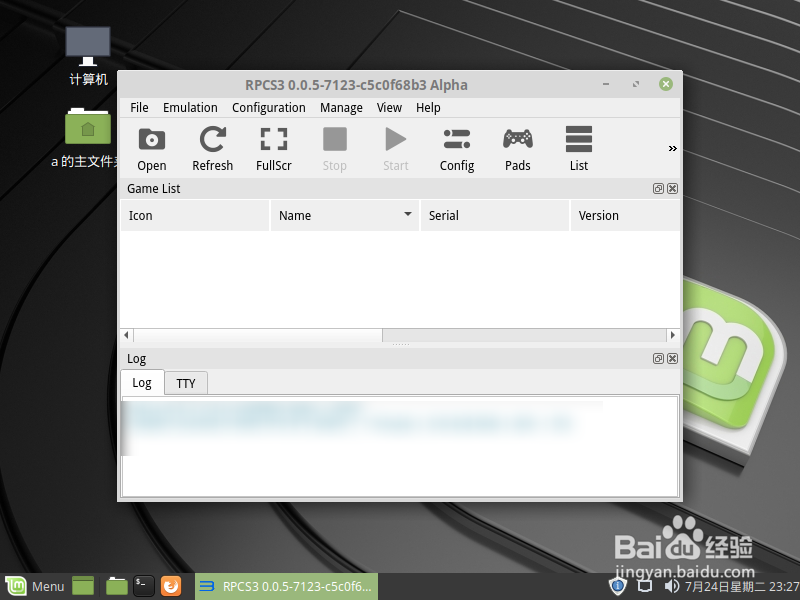The height and width of the screenshot is (600, 800).
Task: Click the network tray icon
Action: [645, 586]
